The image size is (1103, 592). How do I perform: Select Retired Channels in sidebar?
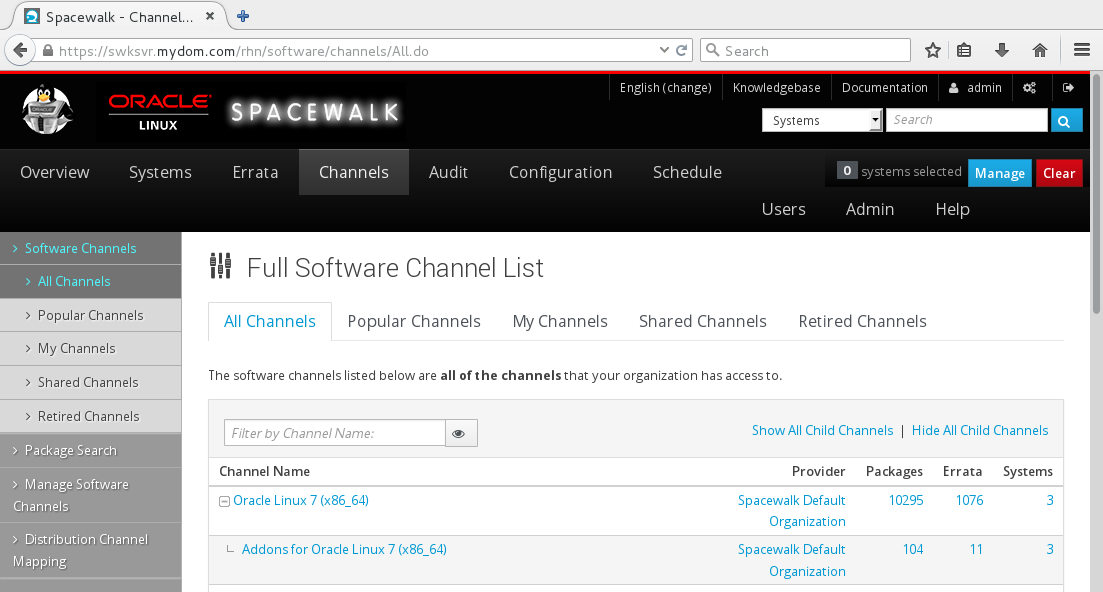point(91,416)
